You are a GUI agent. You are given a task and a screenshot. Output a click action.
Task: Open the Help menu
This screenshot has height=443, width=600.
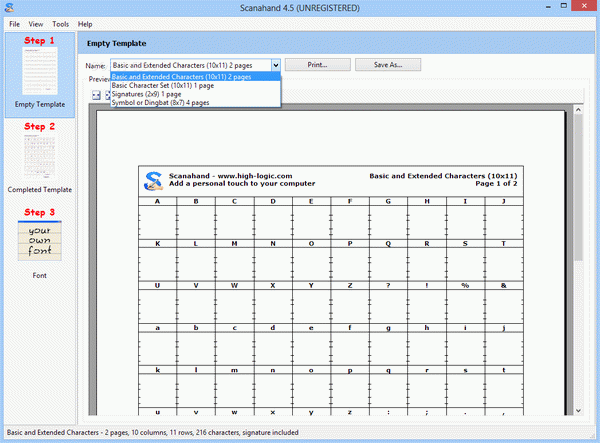coord(85,24)
